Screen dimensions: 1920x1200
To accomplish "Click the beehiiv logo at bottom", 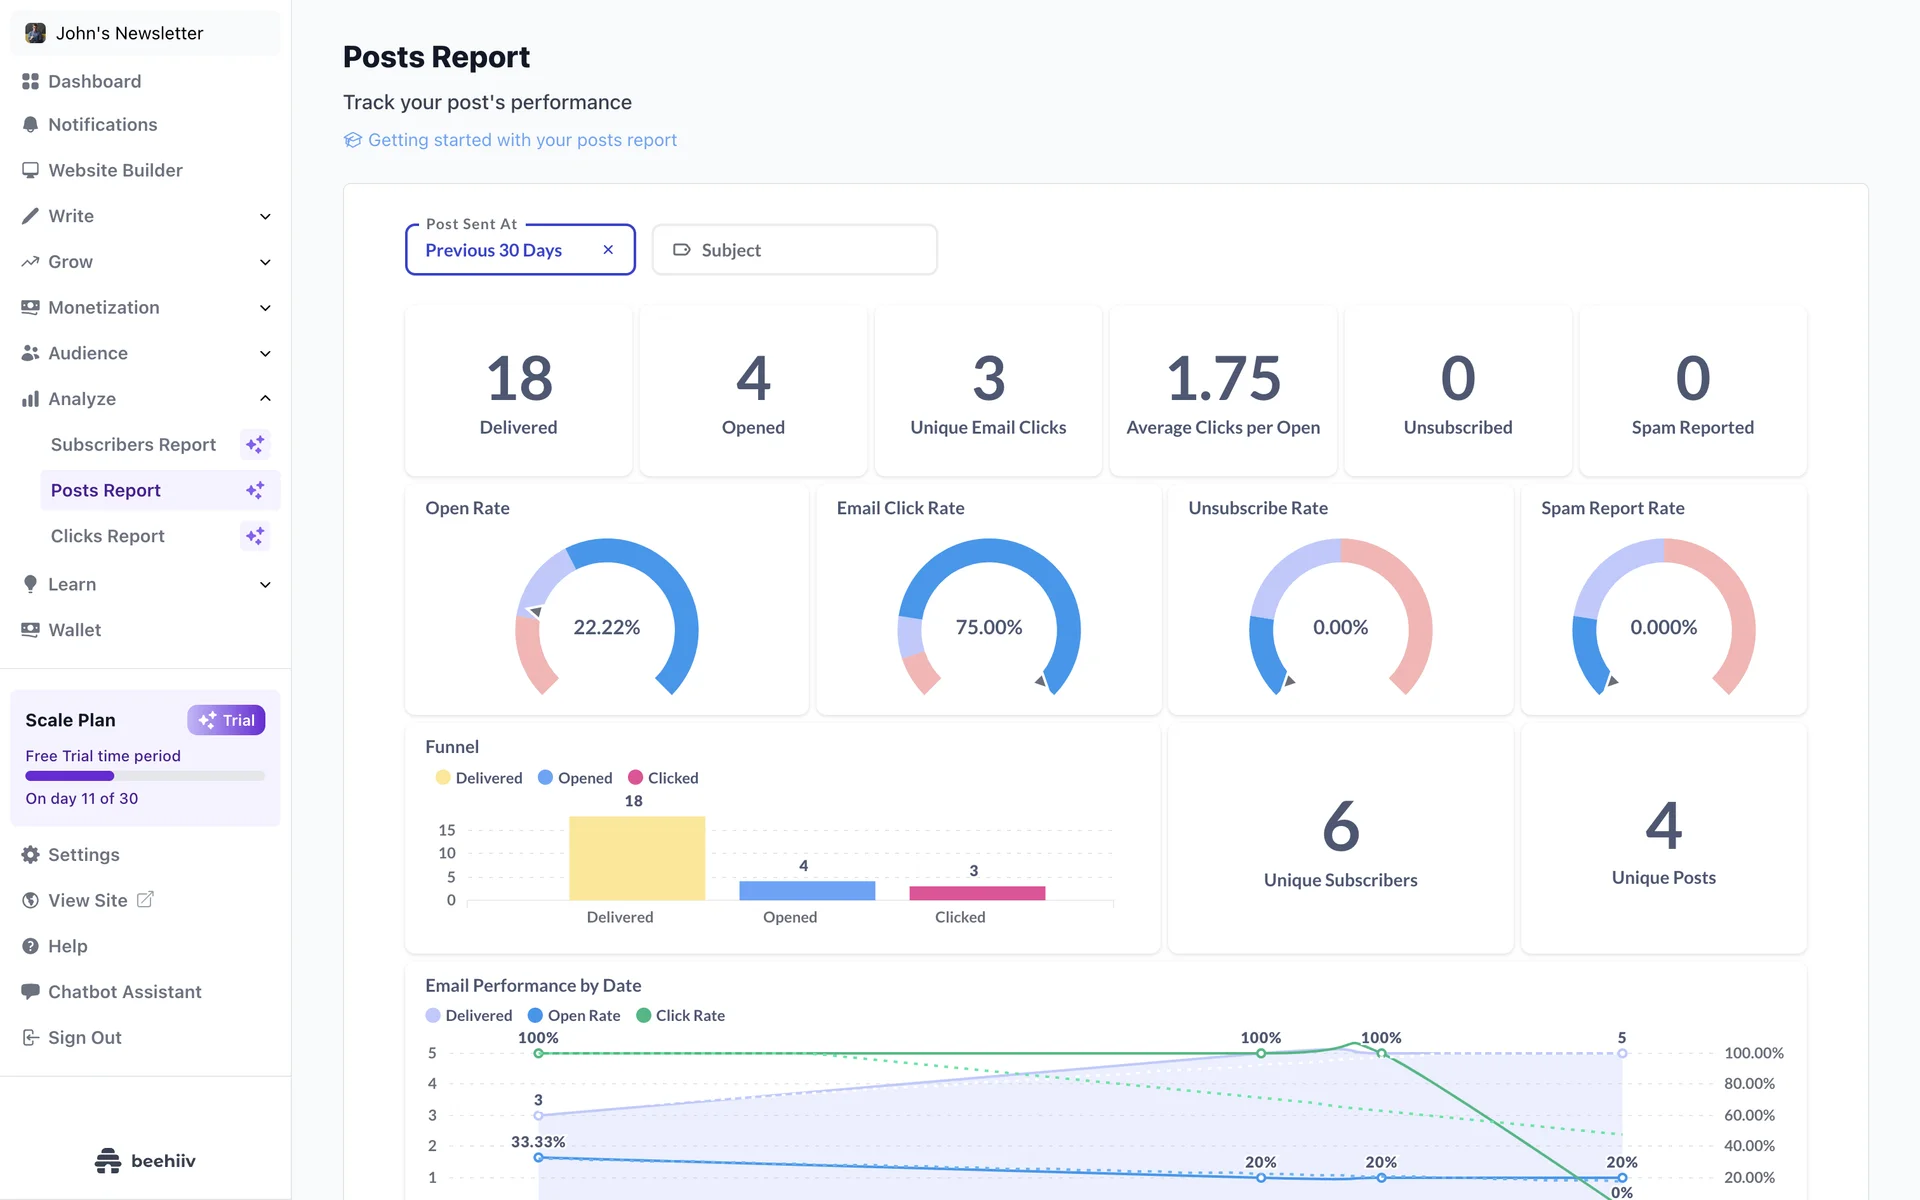I will click(x=145, y=1160).
